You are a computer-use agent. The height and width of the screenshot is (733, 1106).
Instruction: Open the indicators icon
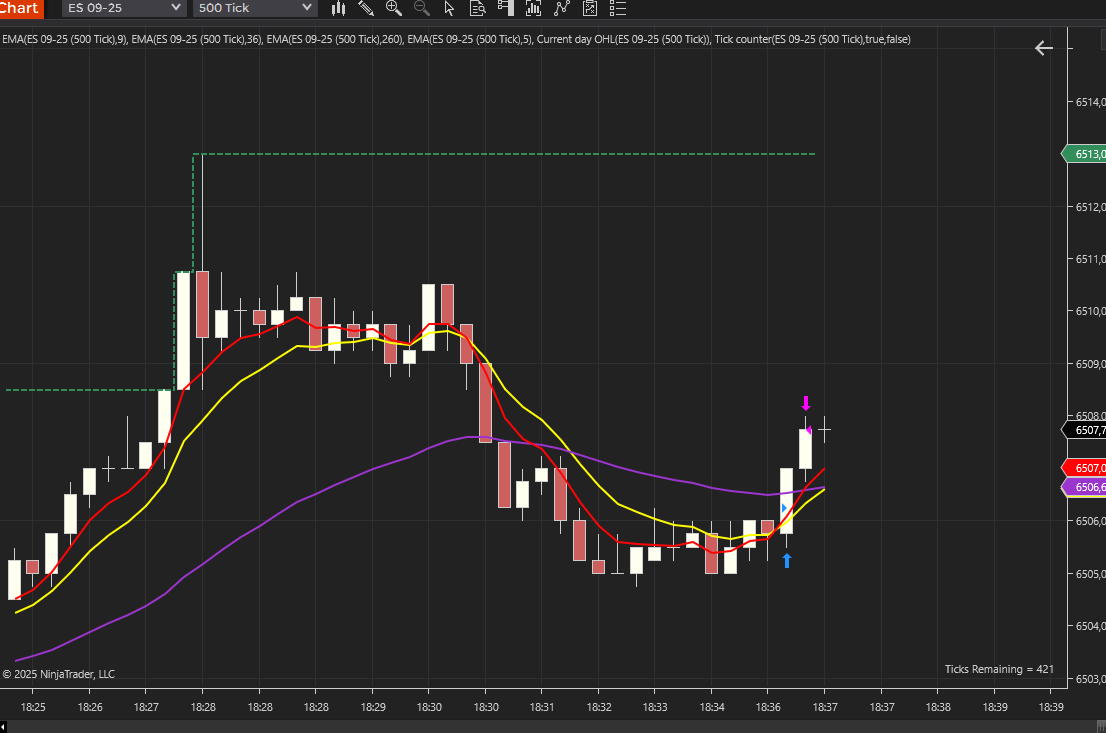pos(561,8)
